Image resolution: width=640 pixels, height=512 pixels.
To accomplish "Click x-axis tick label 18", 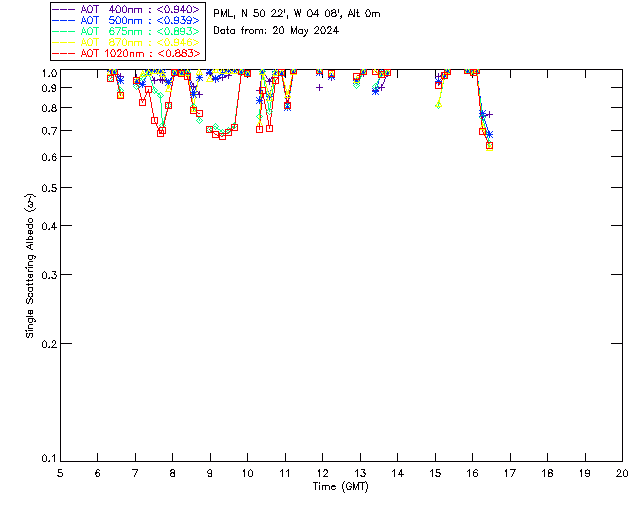I will [x=547, y=473].
